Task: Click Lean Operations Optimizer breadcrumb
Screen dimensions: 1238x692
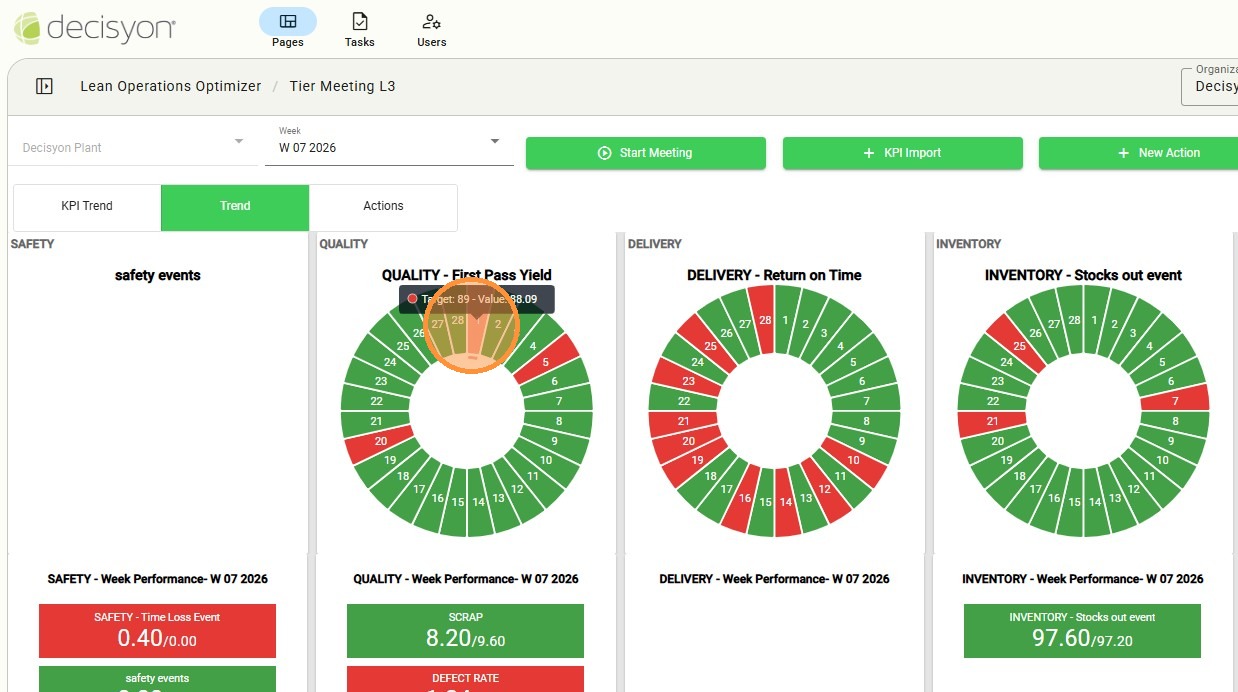Action: coord(170,86)
